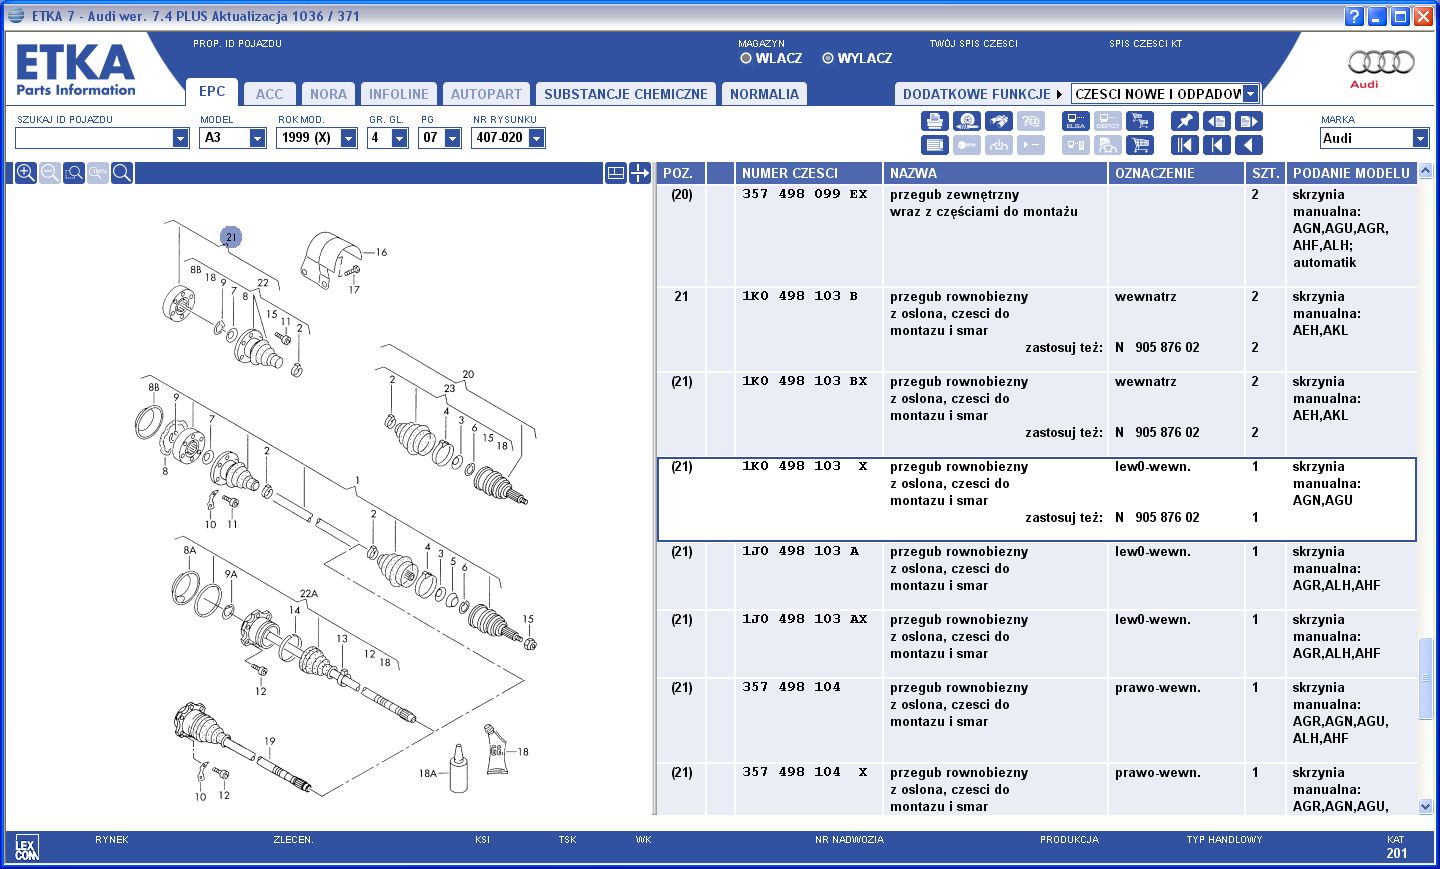The width and height of the screenshot is (1440, 869).
Task: Click the parts list scroll-down arrow
Action: 1426,806
